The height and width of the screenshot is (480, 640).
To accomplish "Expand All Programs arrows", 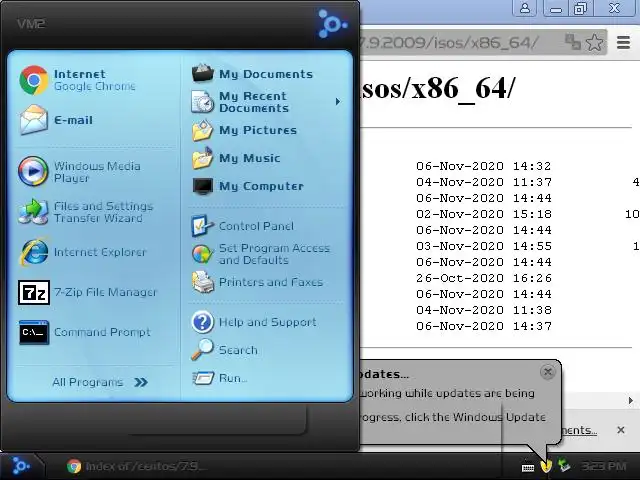I will [141, 382].
